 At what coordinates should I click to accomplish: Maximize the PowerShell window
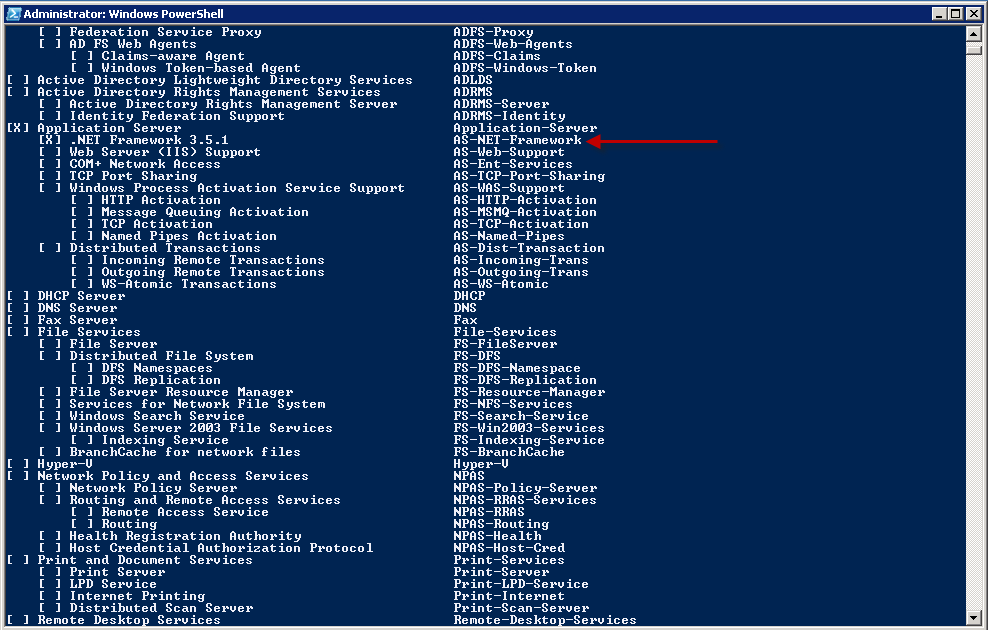pos(955,13)
